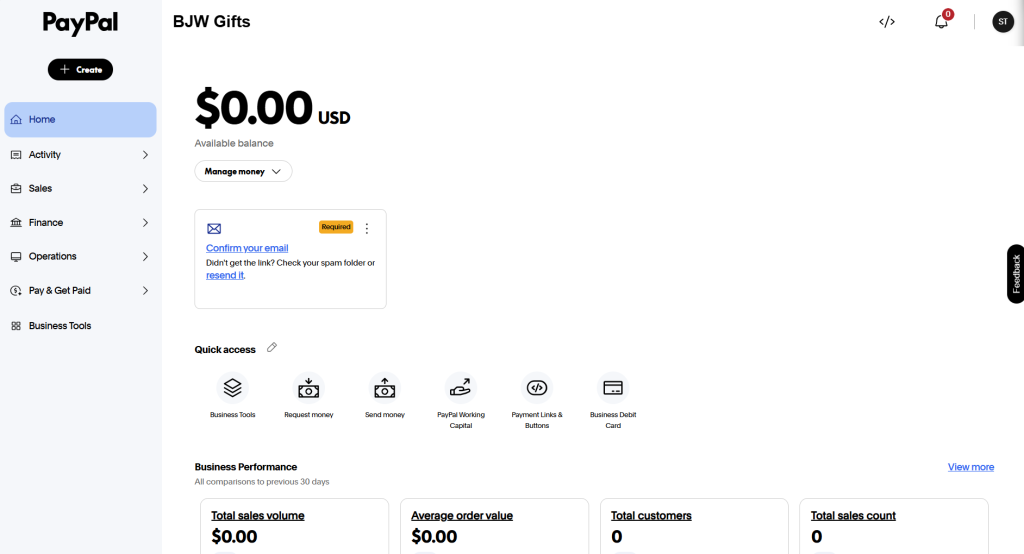Open the notifications bell
Viewport: 1024px width, 554px height.
tap(941, 22)
